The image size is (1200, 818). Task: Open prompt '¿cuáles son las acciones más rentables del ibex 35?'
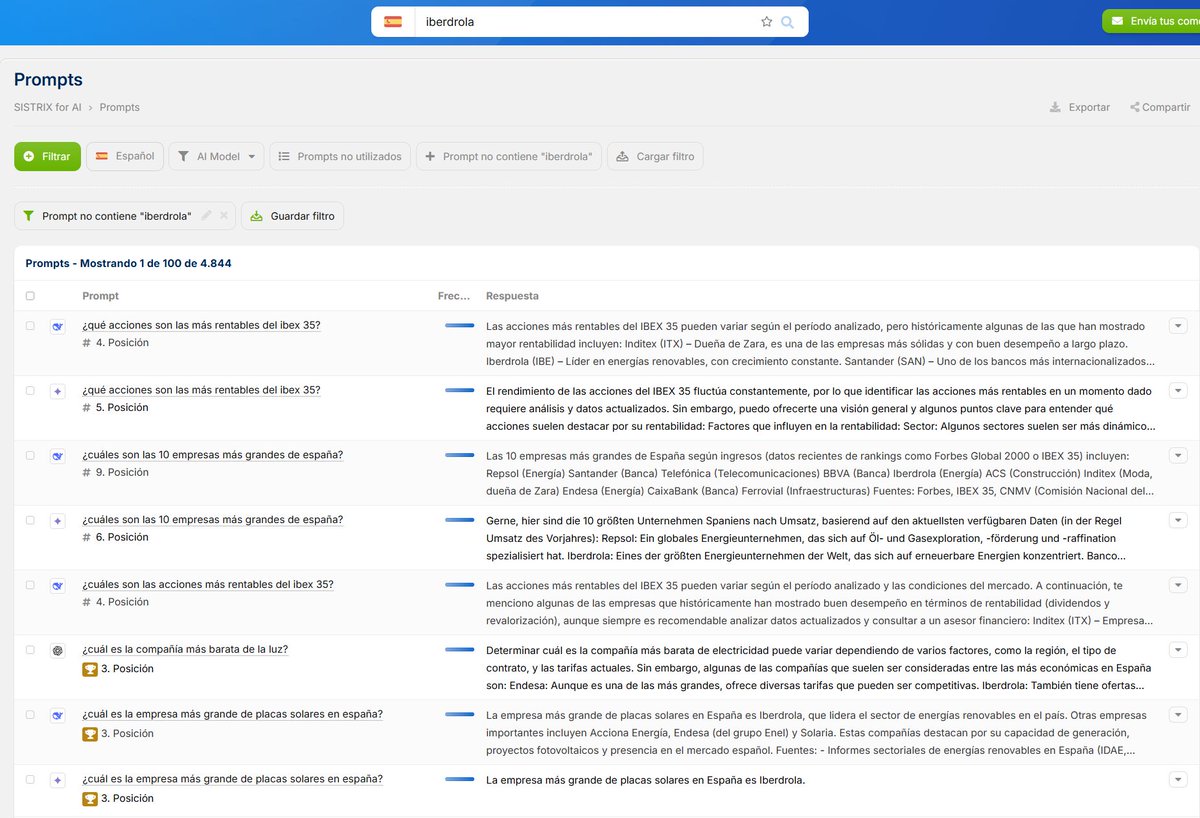(208, 584)
